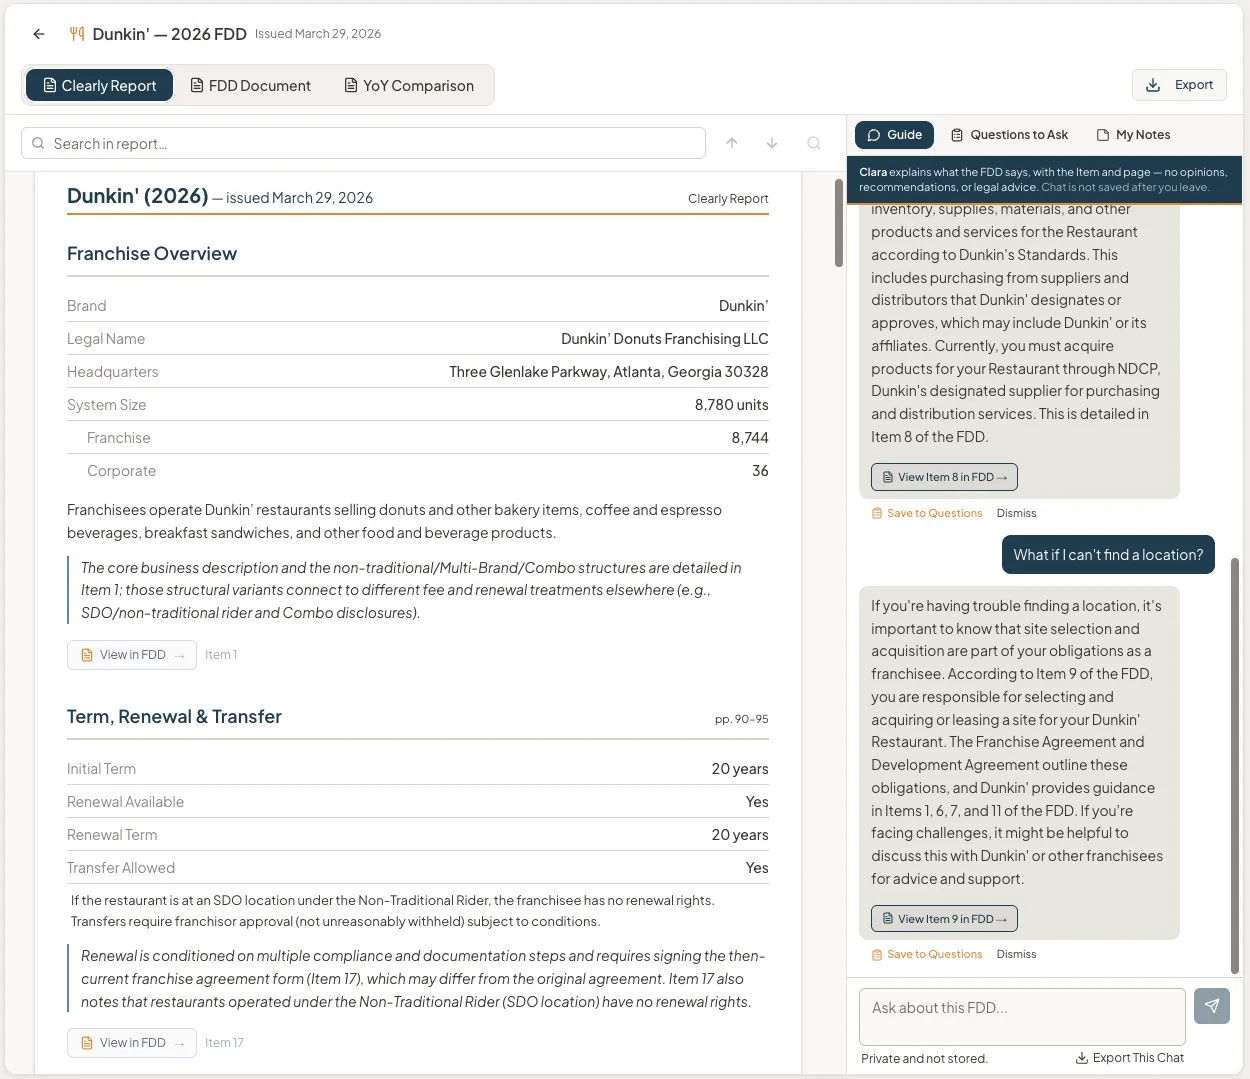Viewport: 1250px width, 1079px height.
Task: Click the Headquarters address value
Action: coord(609,372)
